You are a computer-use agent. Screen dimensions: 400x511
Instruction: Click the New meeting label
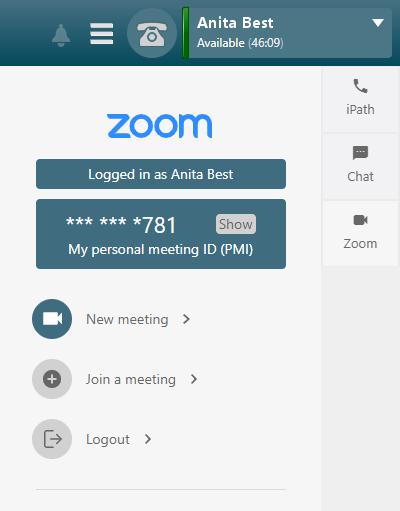point(127,319)
